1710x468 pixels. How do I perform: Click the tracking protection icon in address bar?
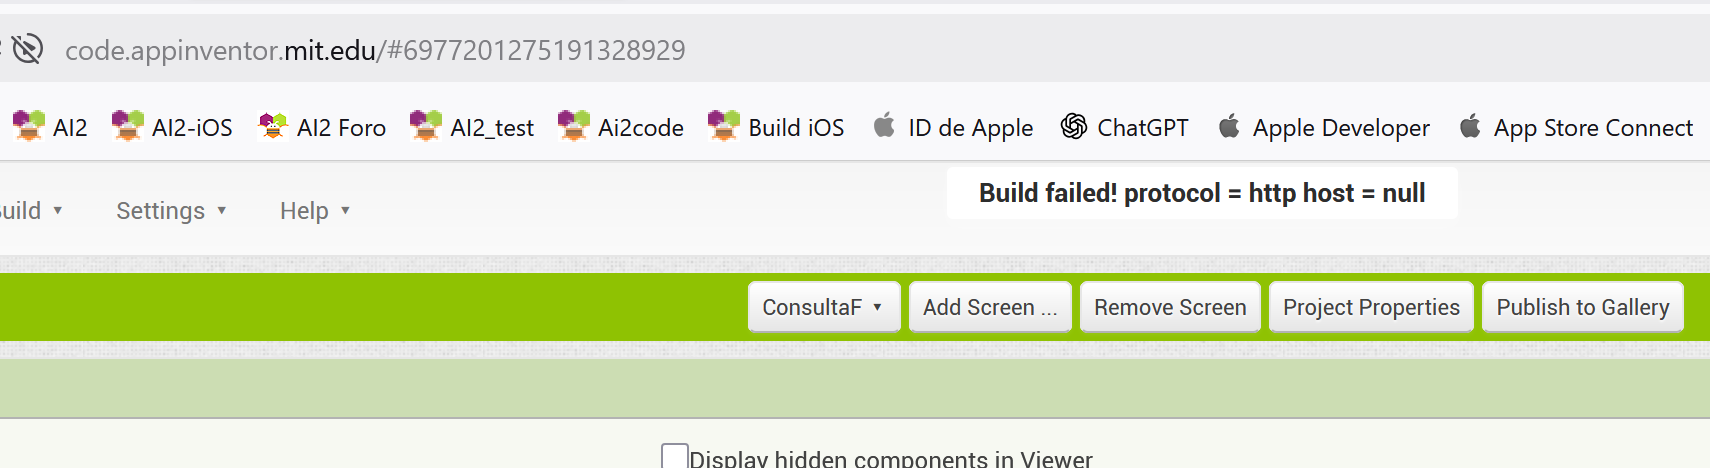(x=28, y=49)
